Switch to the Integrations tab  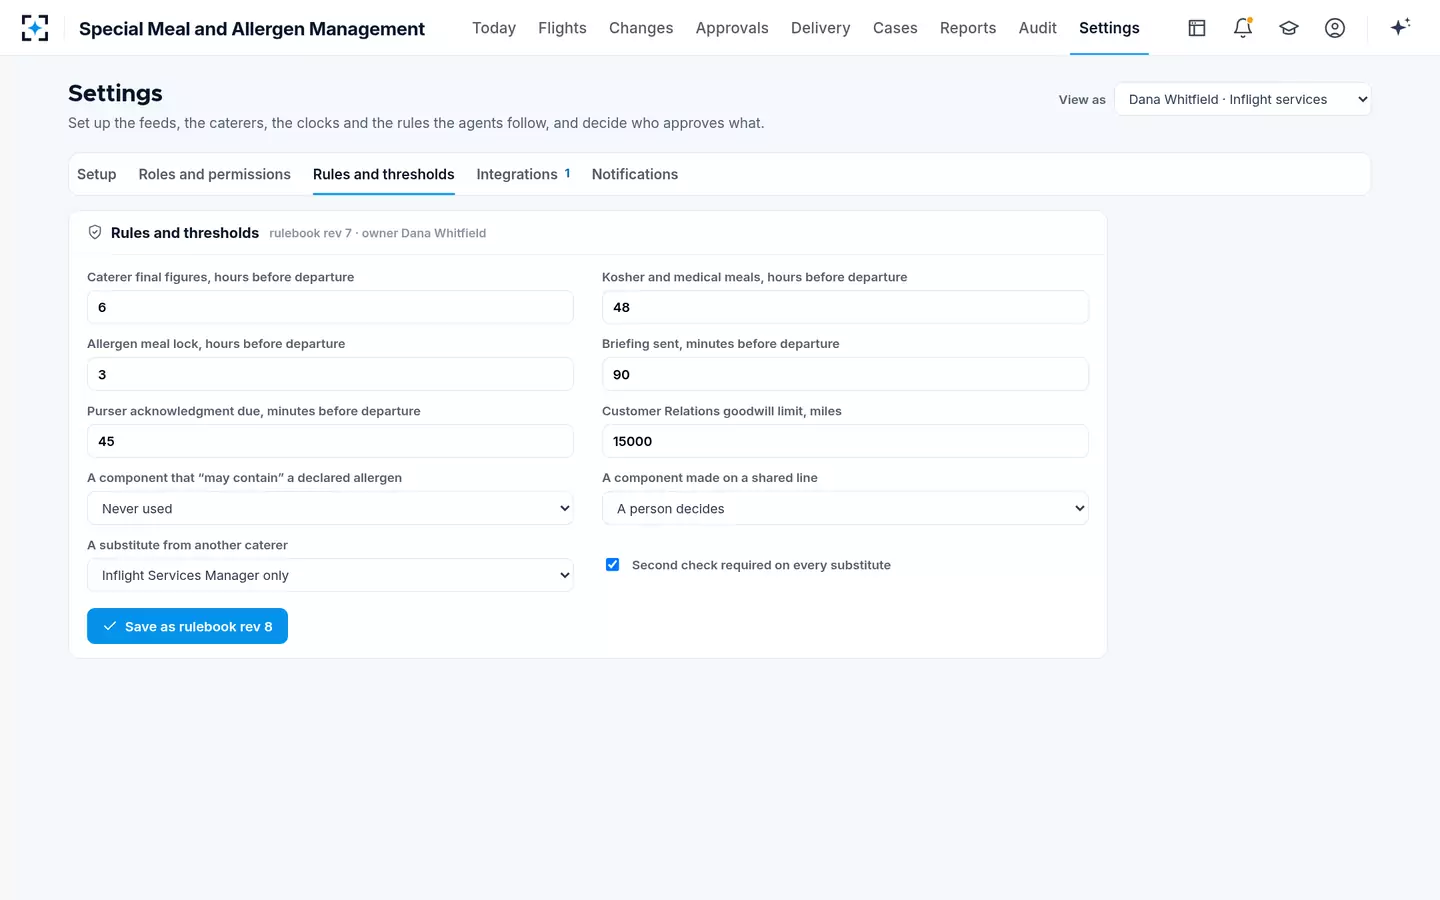[x=523, y=174]
